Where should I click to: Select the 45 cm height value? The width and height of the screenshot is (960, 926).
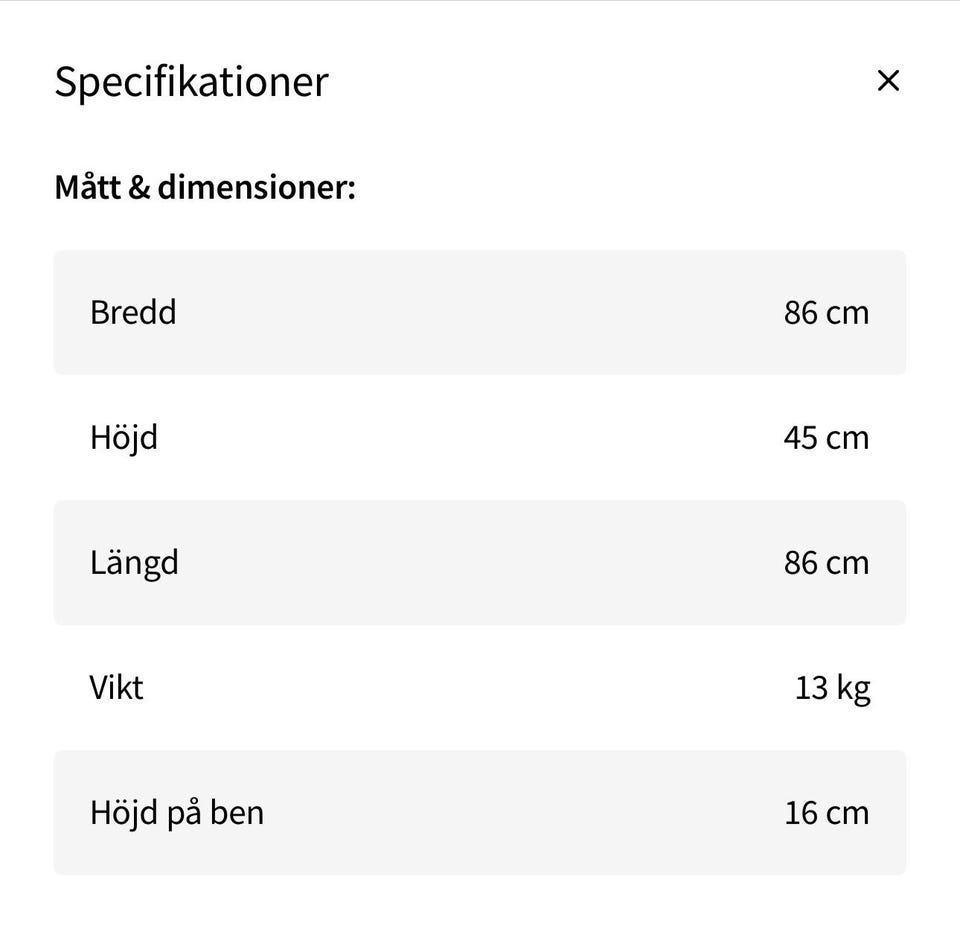[826, 437]
